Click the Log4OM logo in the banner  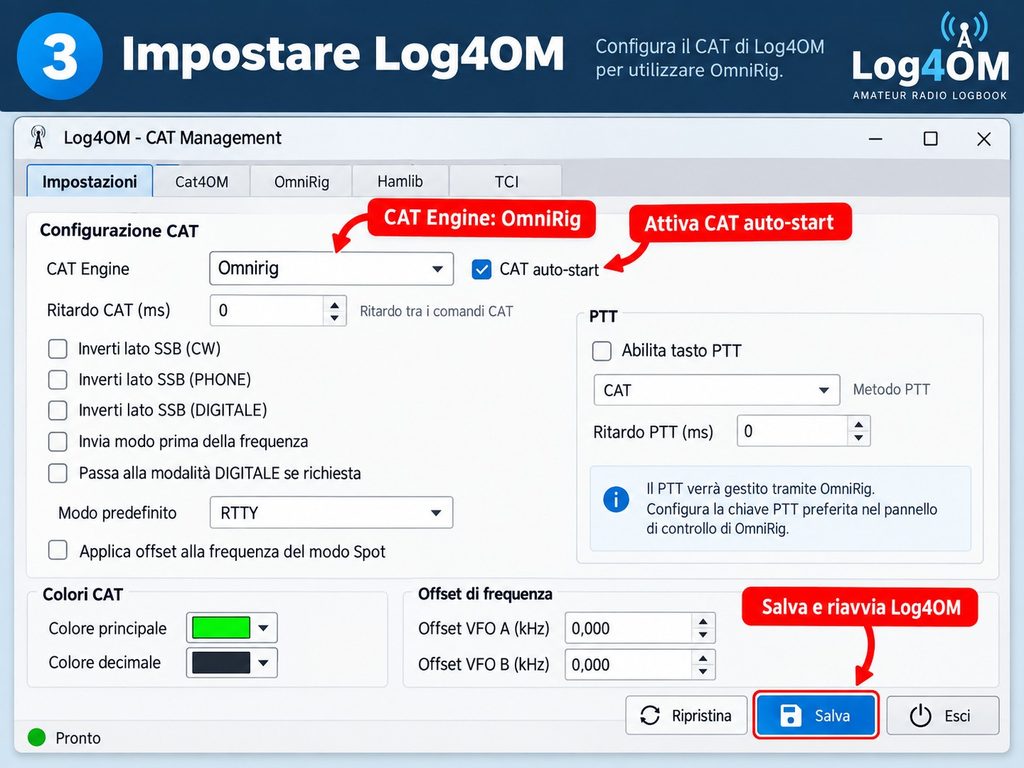coord(931,57)
